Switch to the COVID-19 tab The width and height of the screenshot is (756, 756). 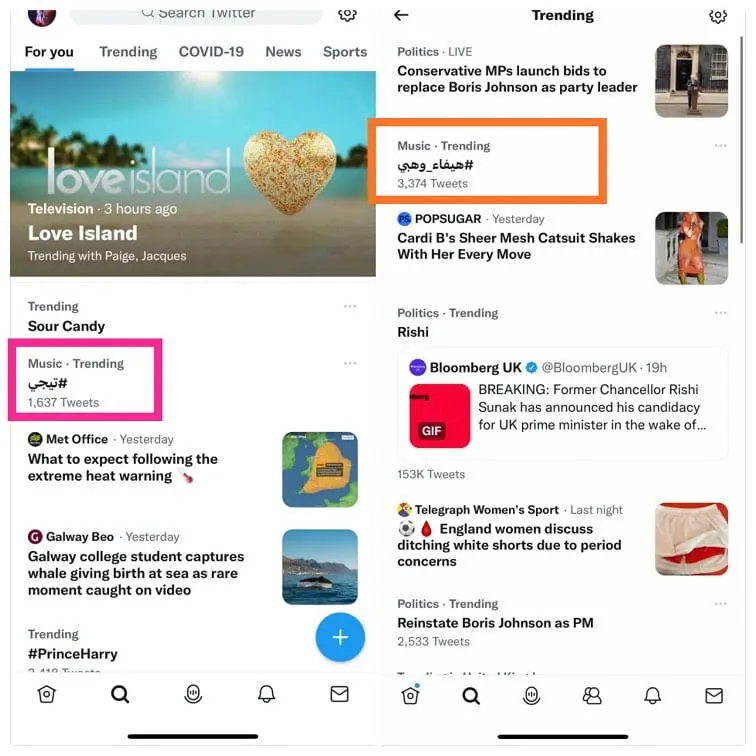[211, 52]
